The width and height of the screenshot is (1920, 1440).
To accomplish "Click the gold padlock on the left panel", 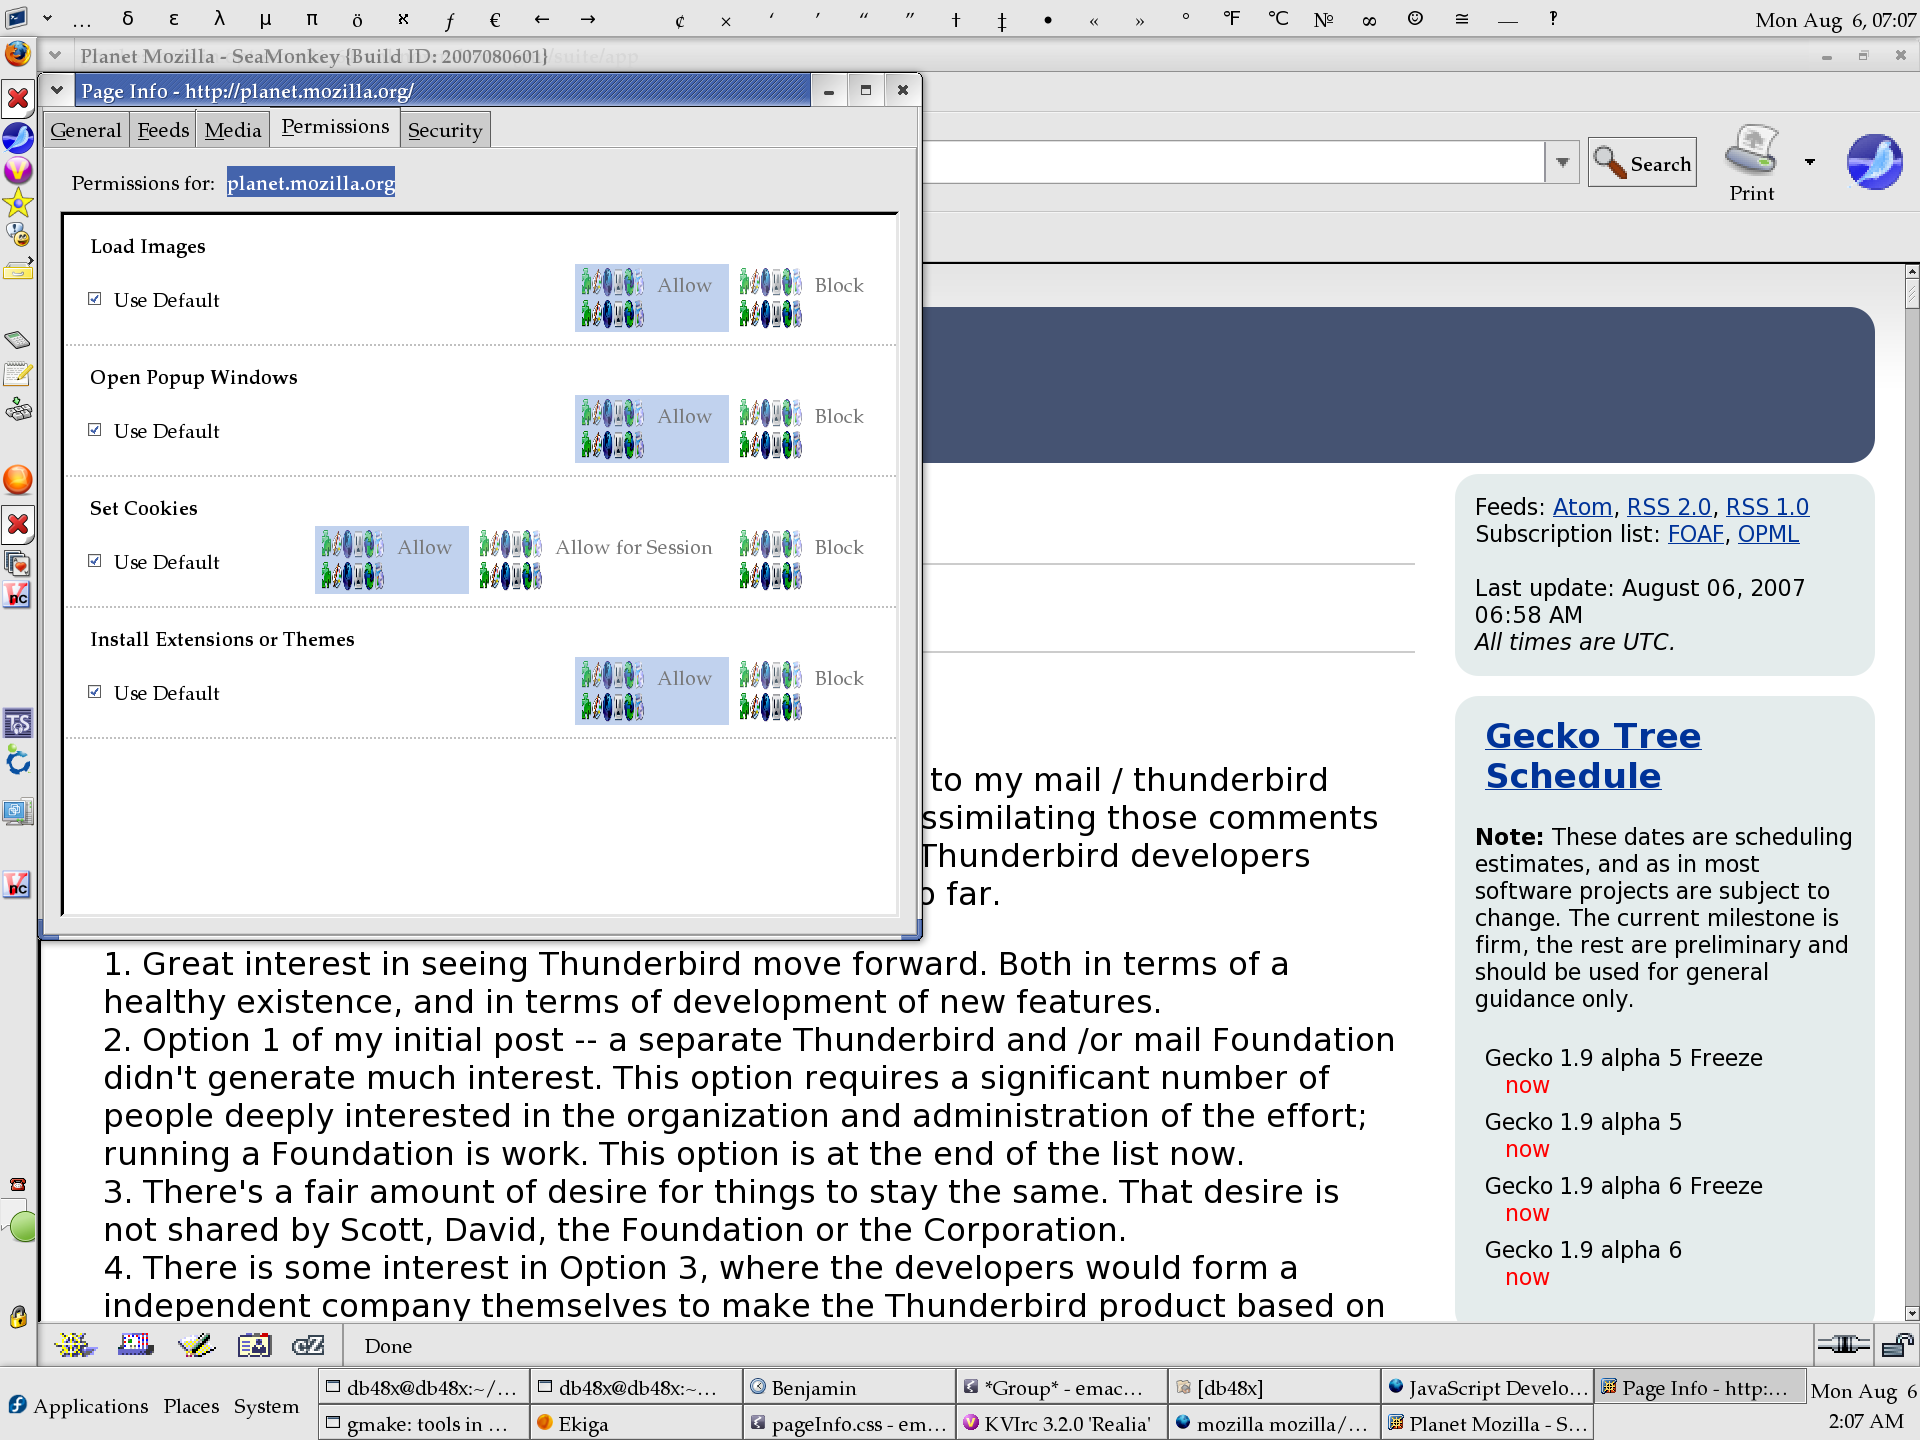I will [x=18, y=1316].
